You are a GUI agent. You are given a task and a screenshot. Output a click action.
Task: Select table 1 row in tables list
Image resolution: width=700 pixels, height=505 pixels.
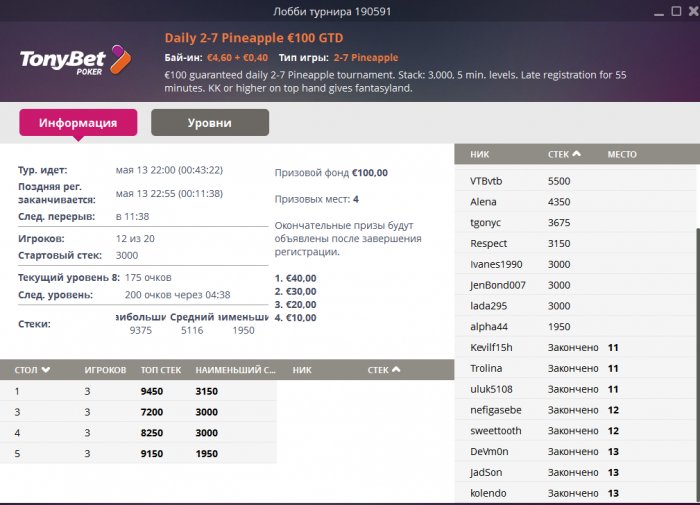[140, 391]
